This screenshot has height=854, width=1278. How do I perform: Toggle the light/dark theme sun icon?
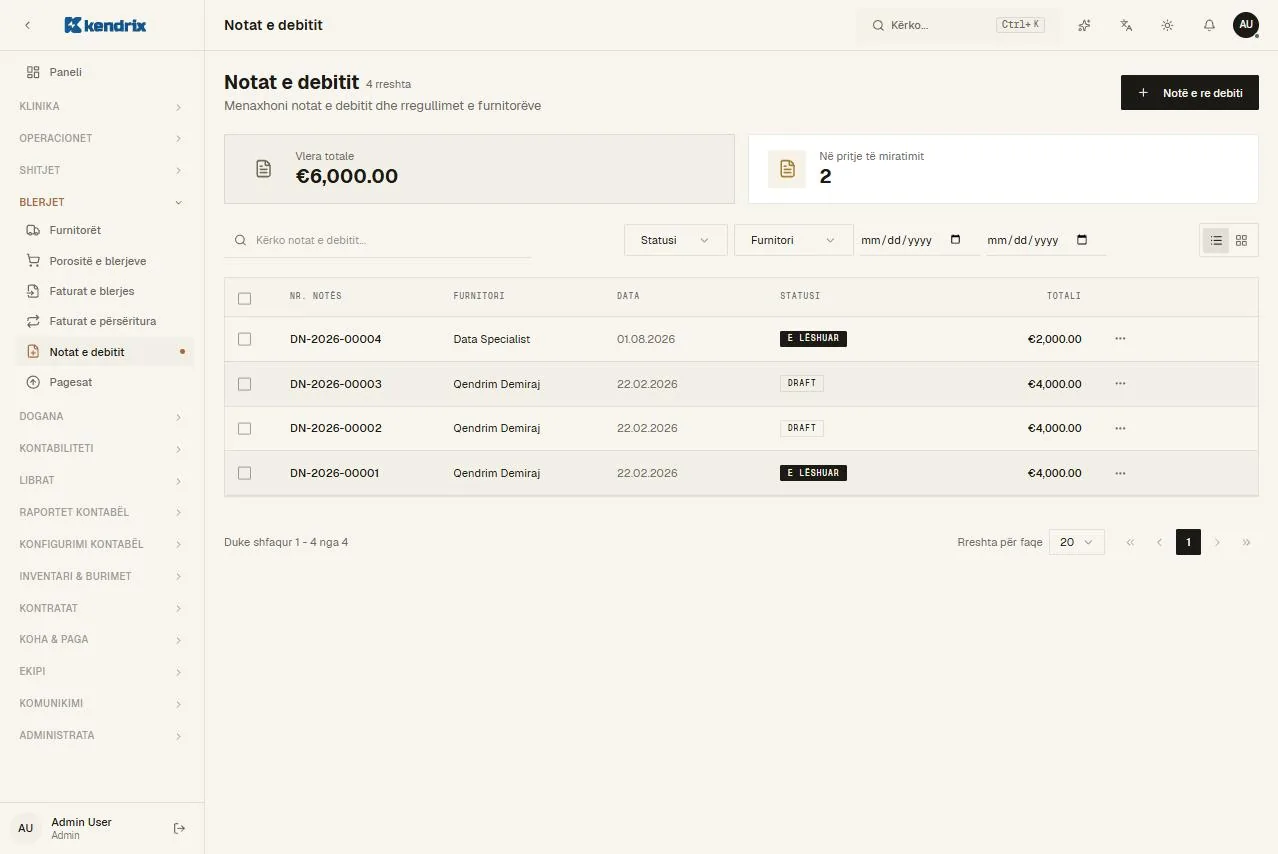[1167, 25]
